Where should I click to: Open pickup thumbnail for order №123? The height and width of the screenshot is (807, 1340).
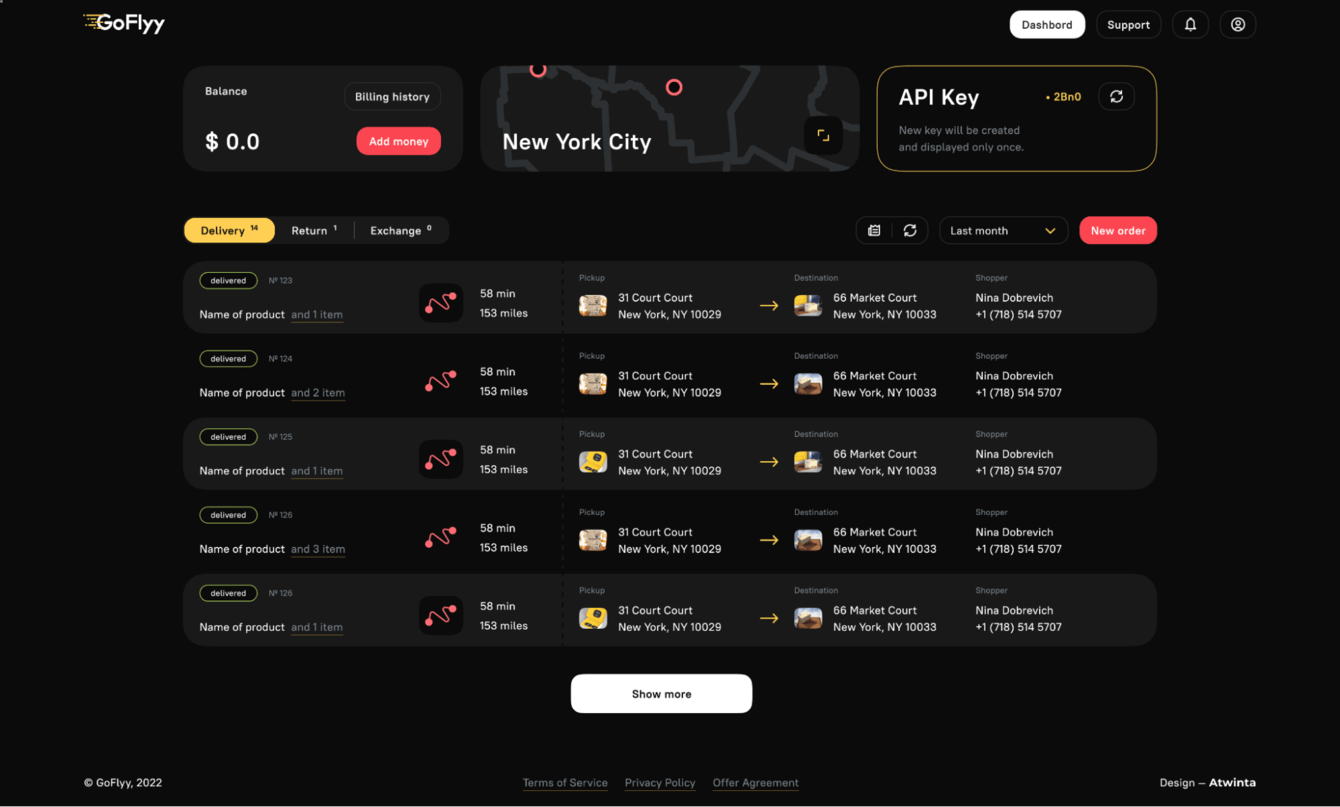click(x=593, y=305)
